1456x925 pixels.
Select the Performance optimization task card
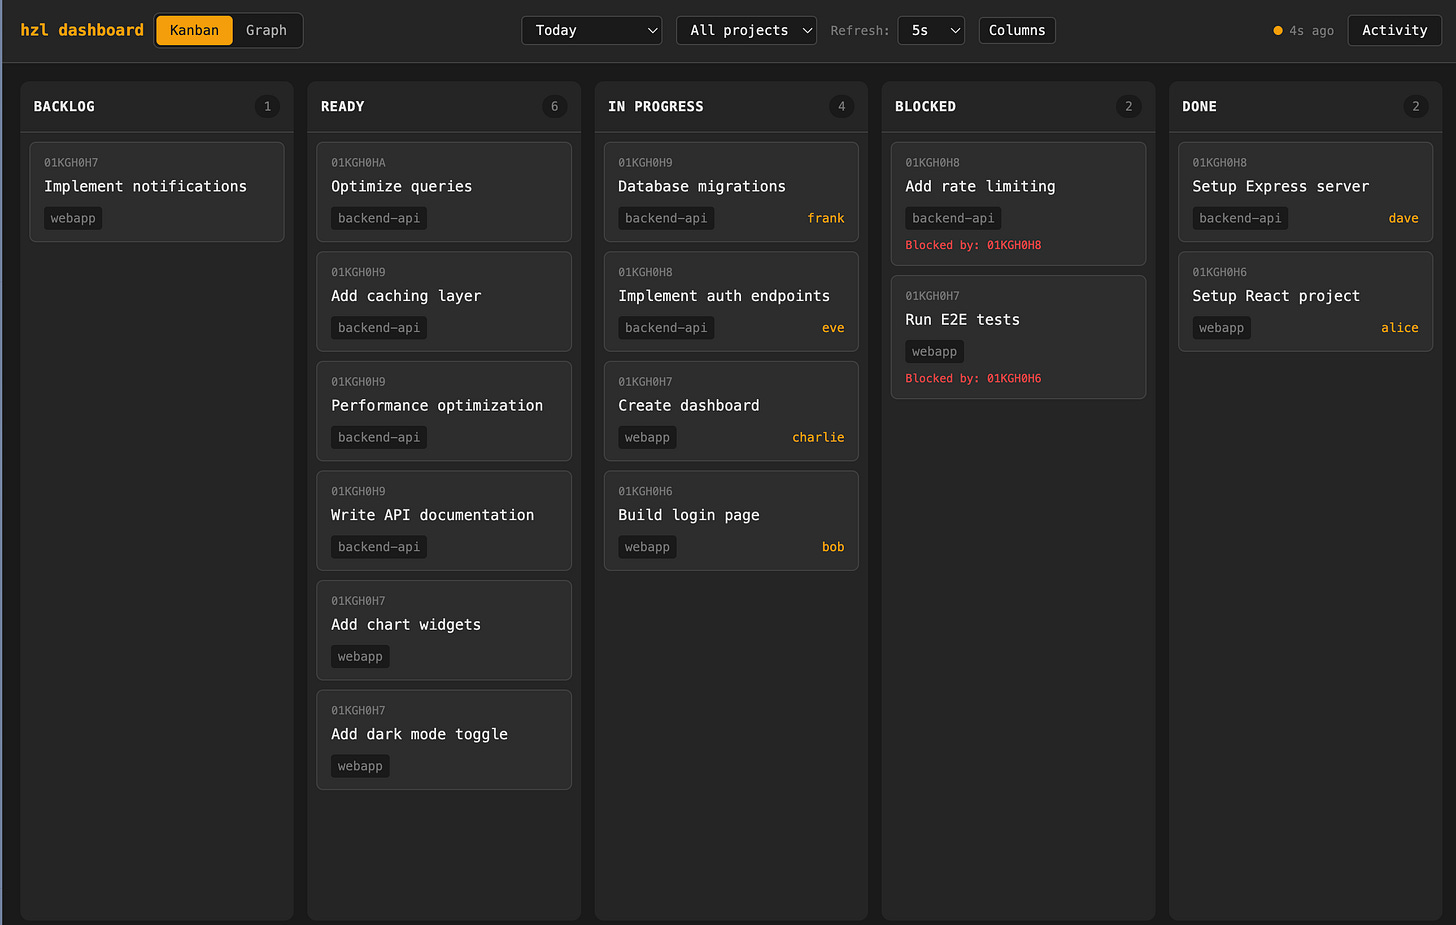click(444, 411)
